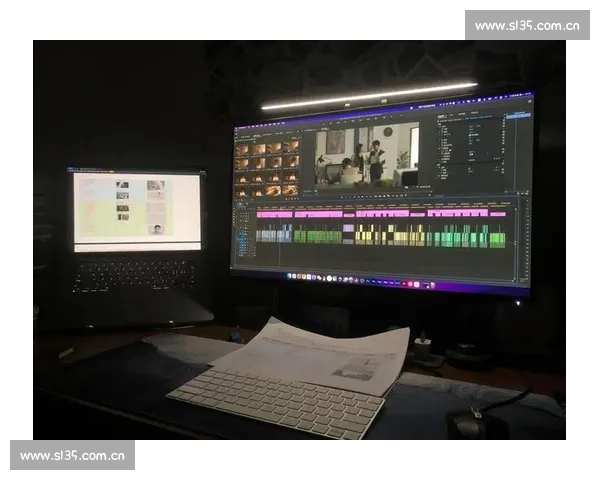600x480 pixels.
Task: Click the www.sl35.com.cn watermark at bottom left
Action: click(x=72, y=456)
